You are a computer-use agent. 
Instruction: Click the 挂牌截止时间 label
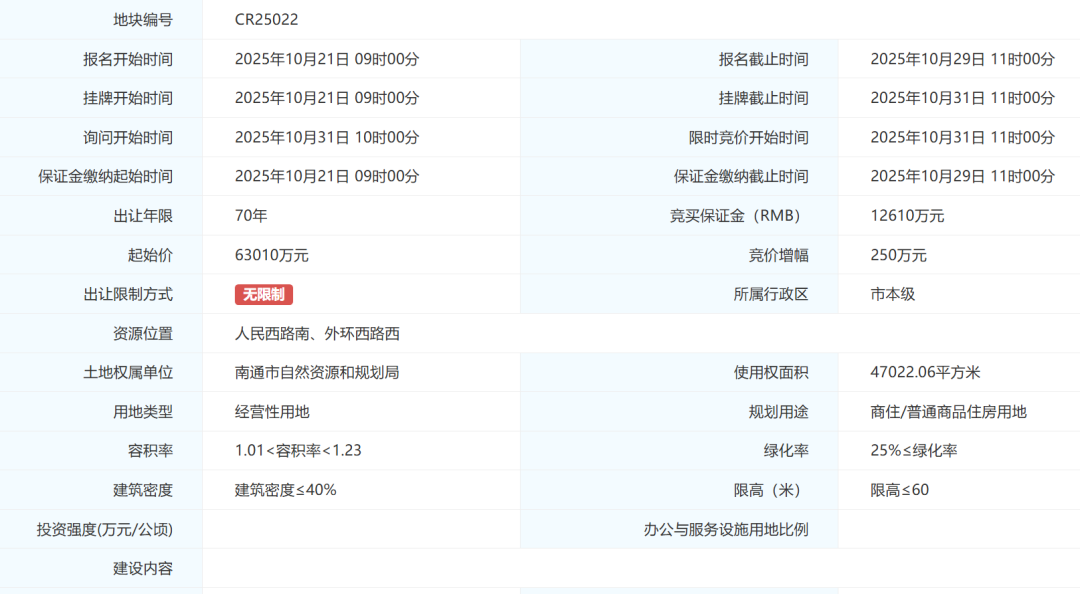point(763,98)
